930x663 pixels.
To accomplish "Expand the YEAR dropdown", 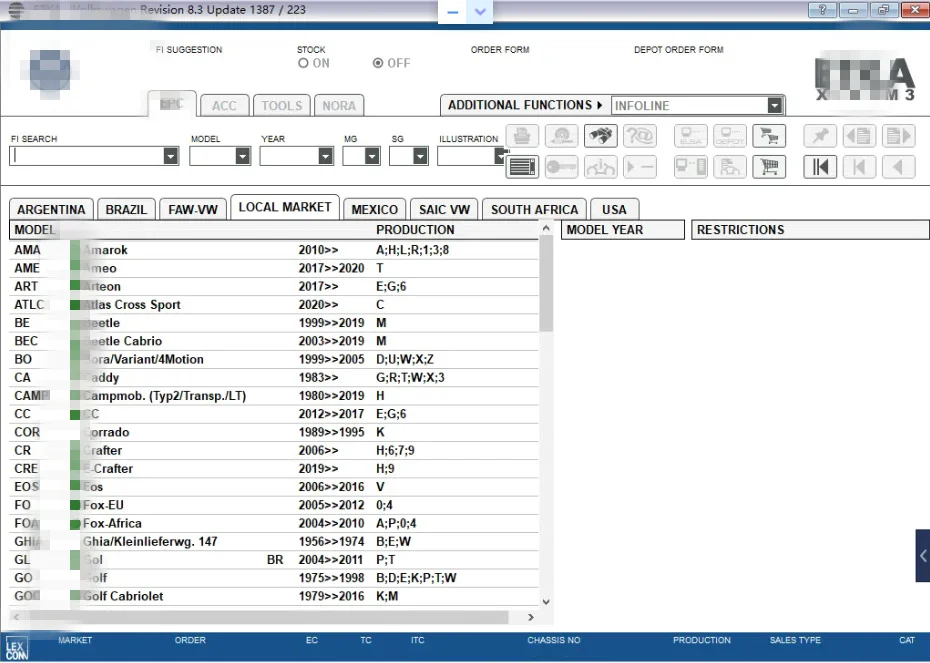I will 325,156.
